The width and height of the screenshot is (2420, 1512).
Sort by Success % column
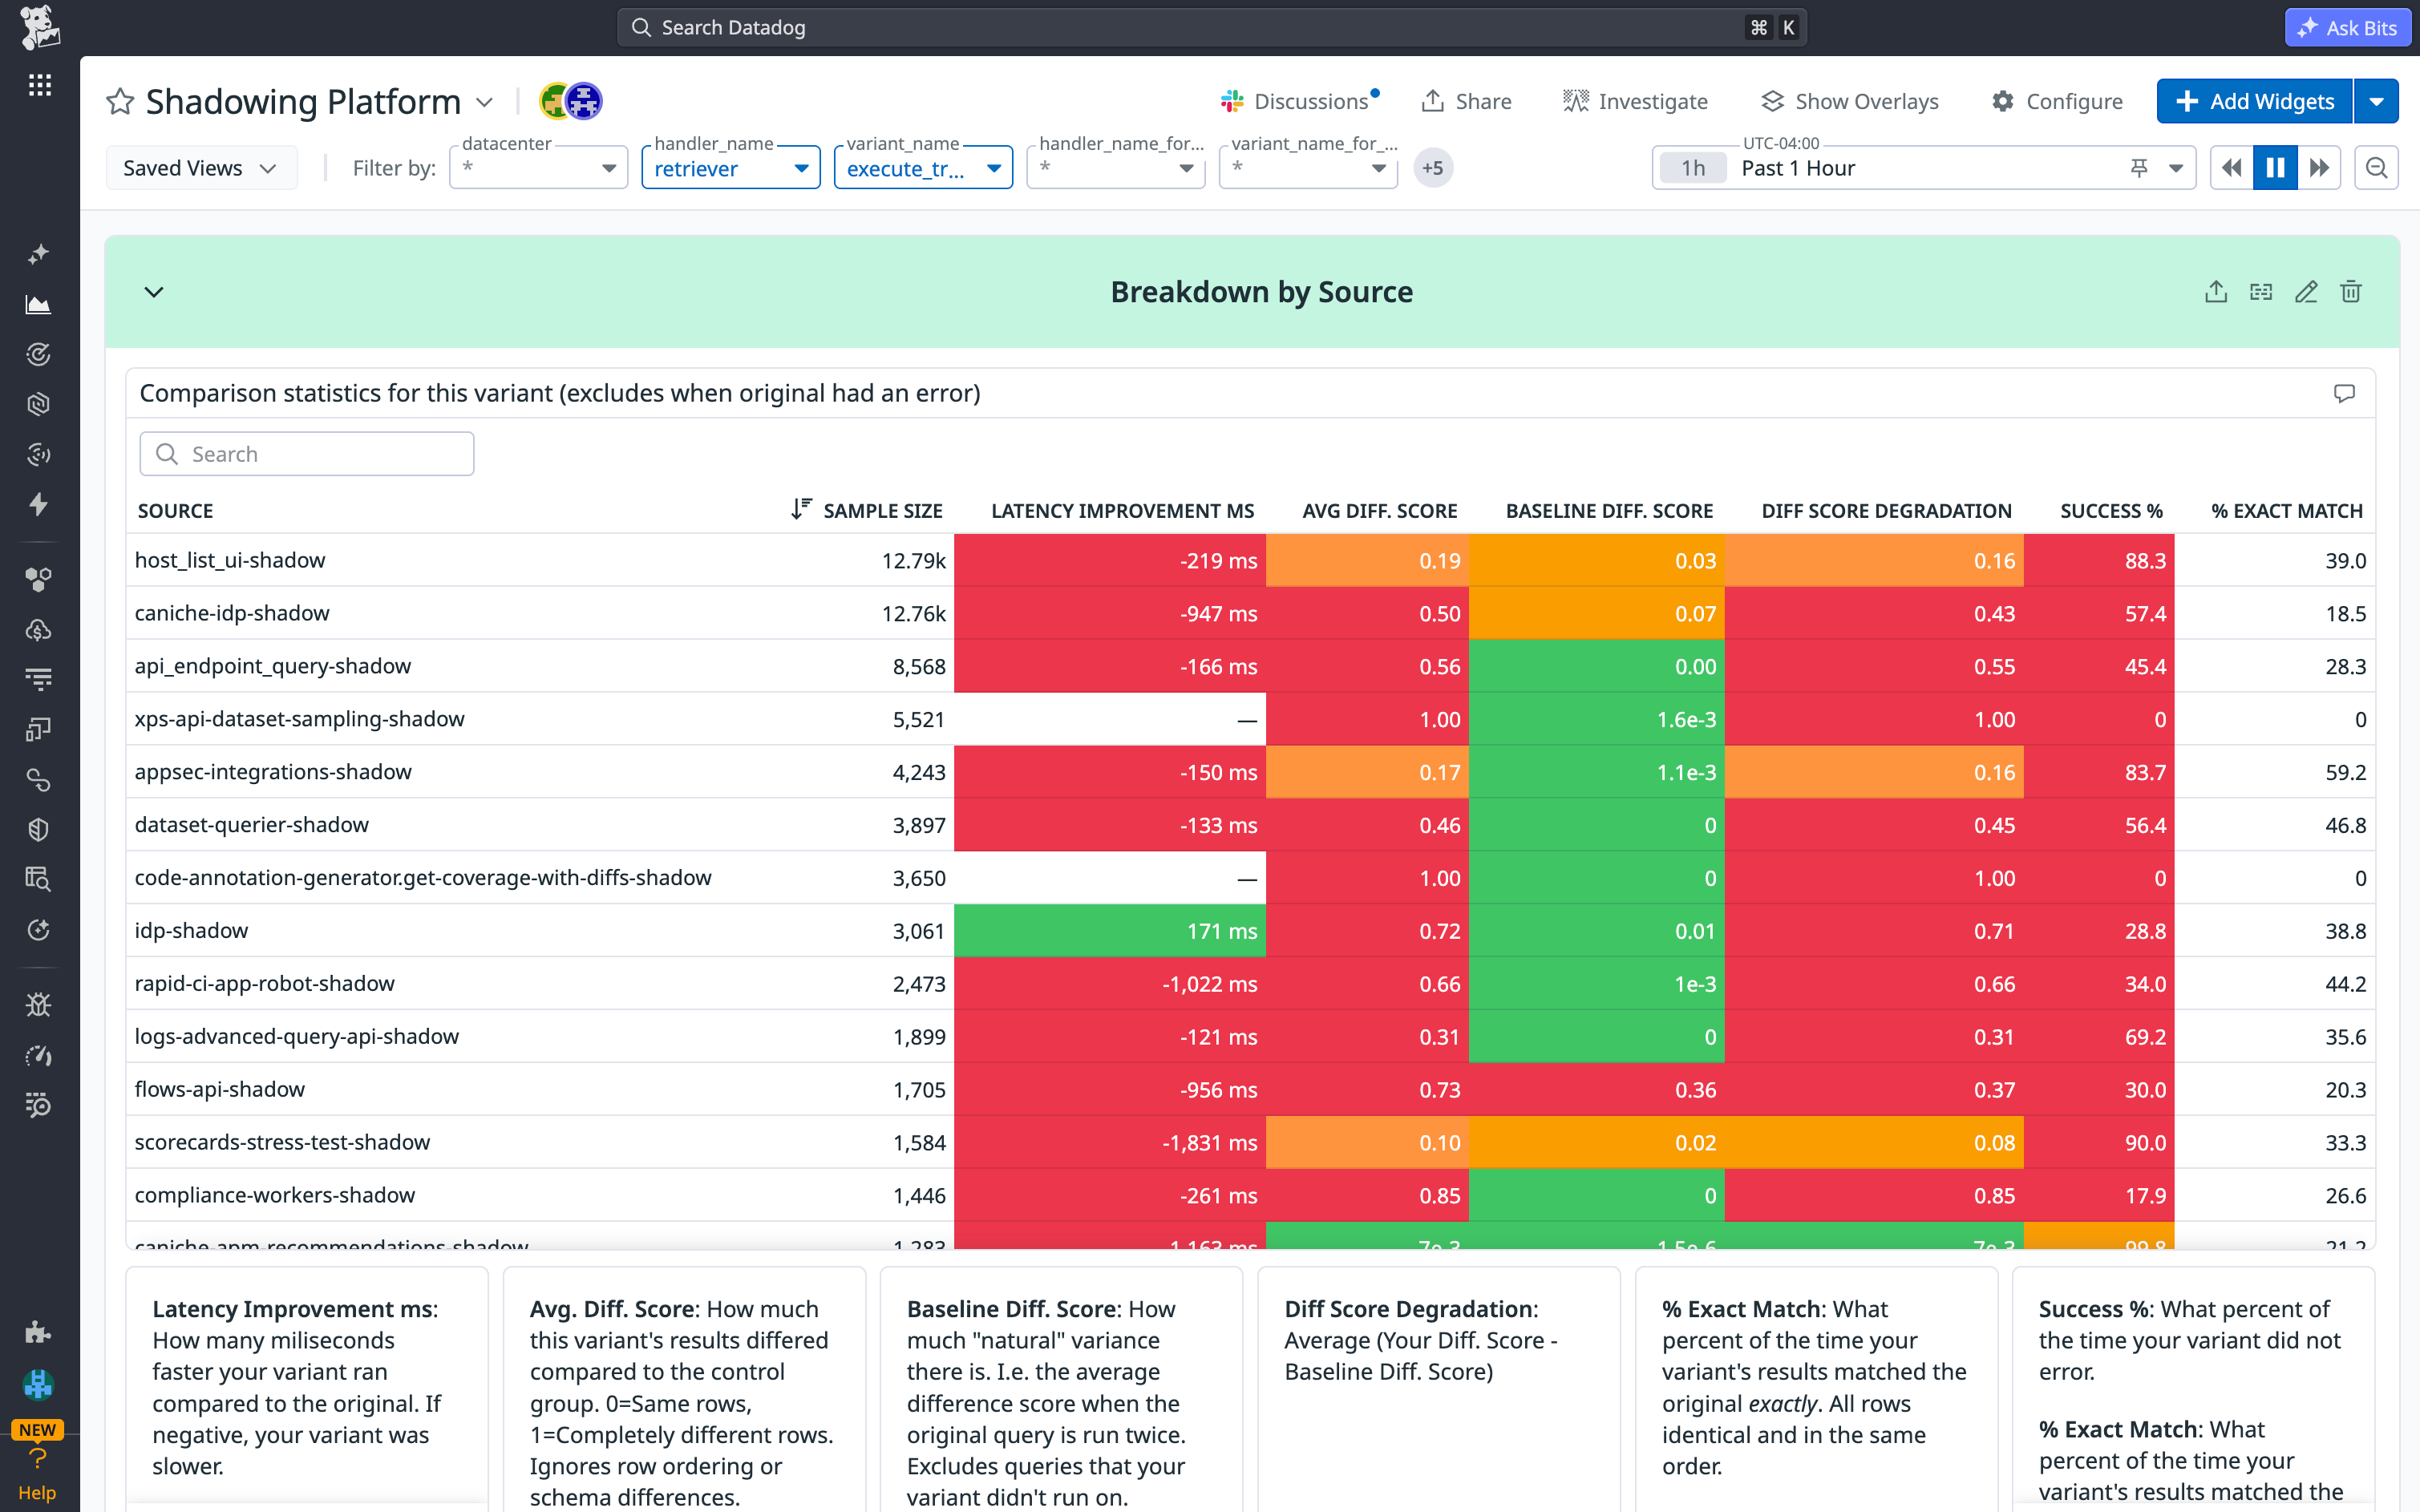[2111, 510]
